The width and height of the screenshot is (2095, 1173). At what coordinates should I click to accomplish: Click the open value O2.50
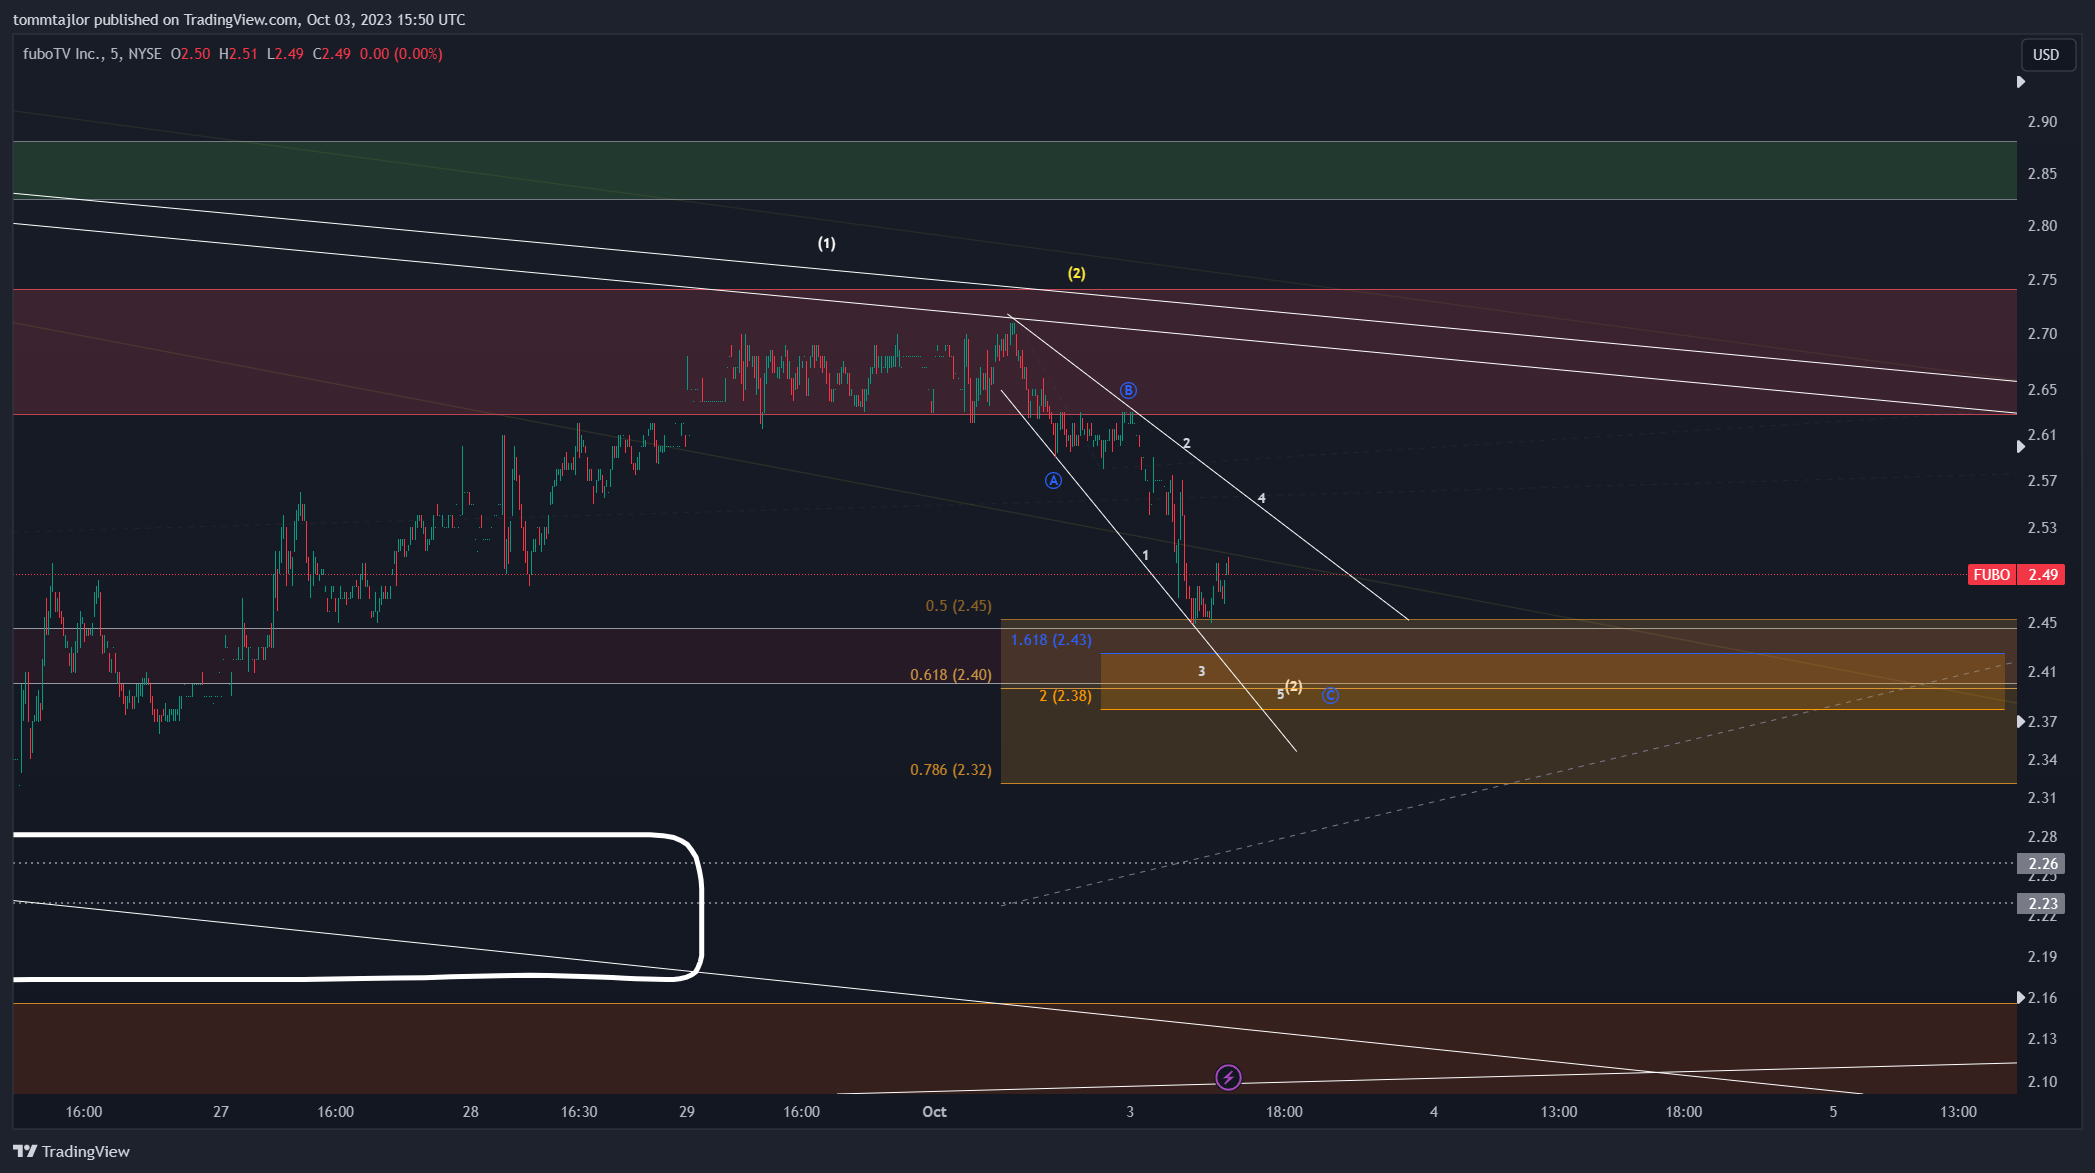click(x=190, y=54)
